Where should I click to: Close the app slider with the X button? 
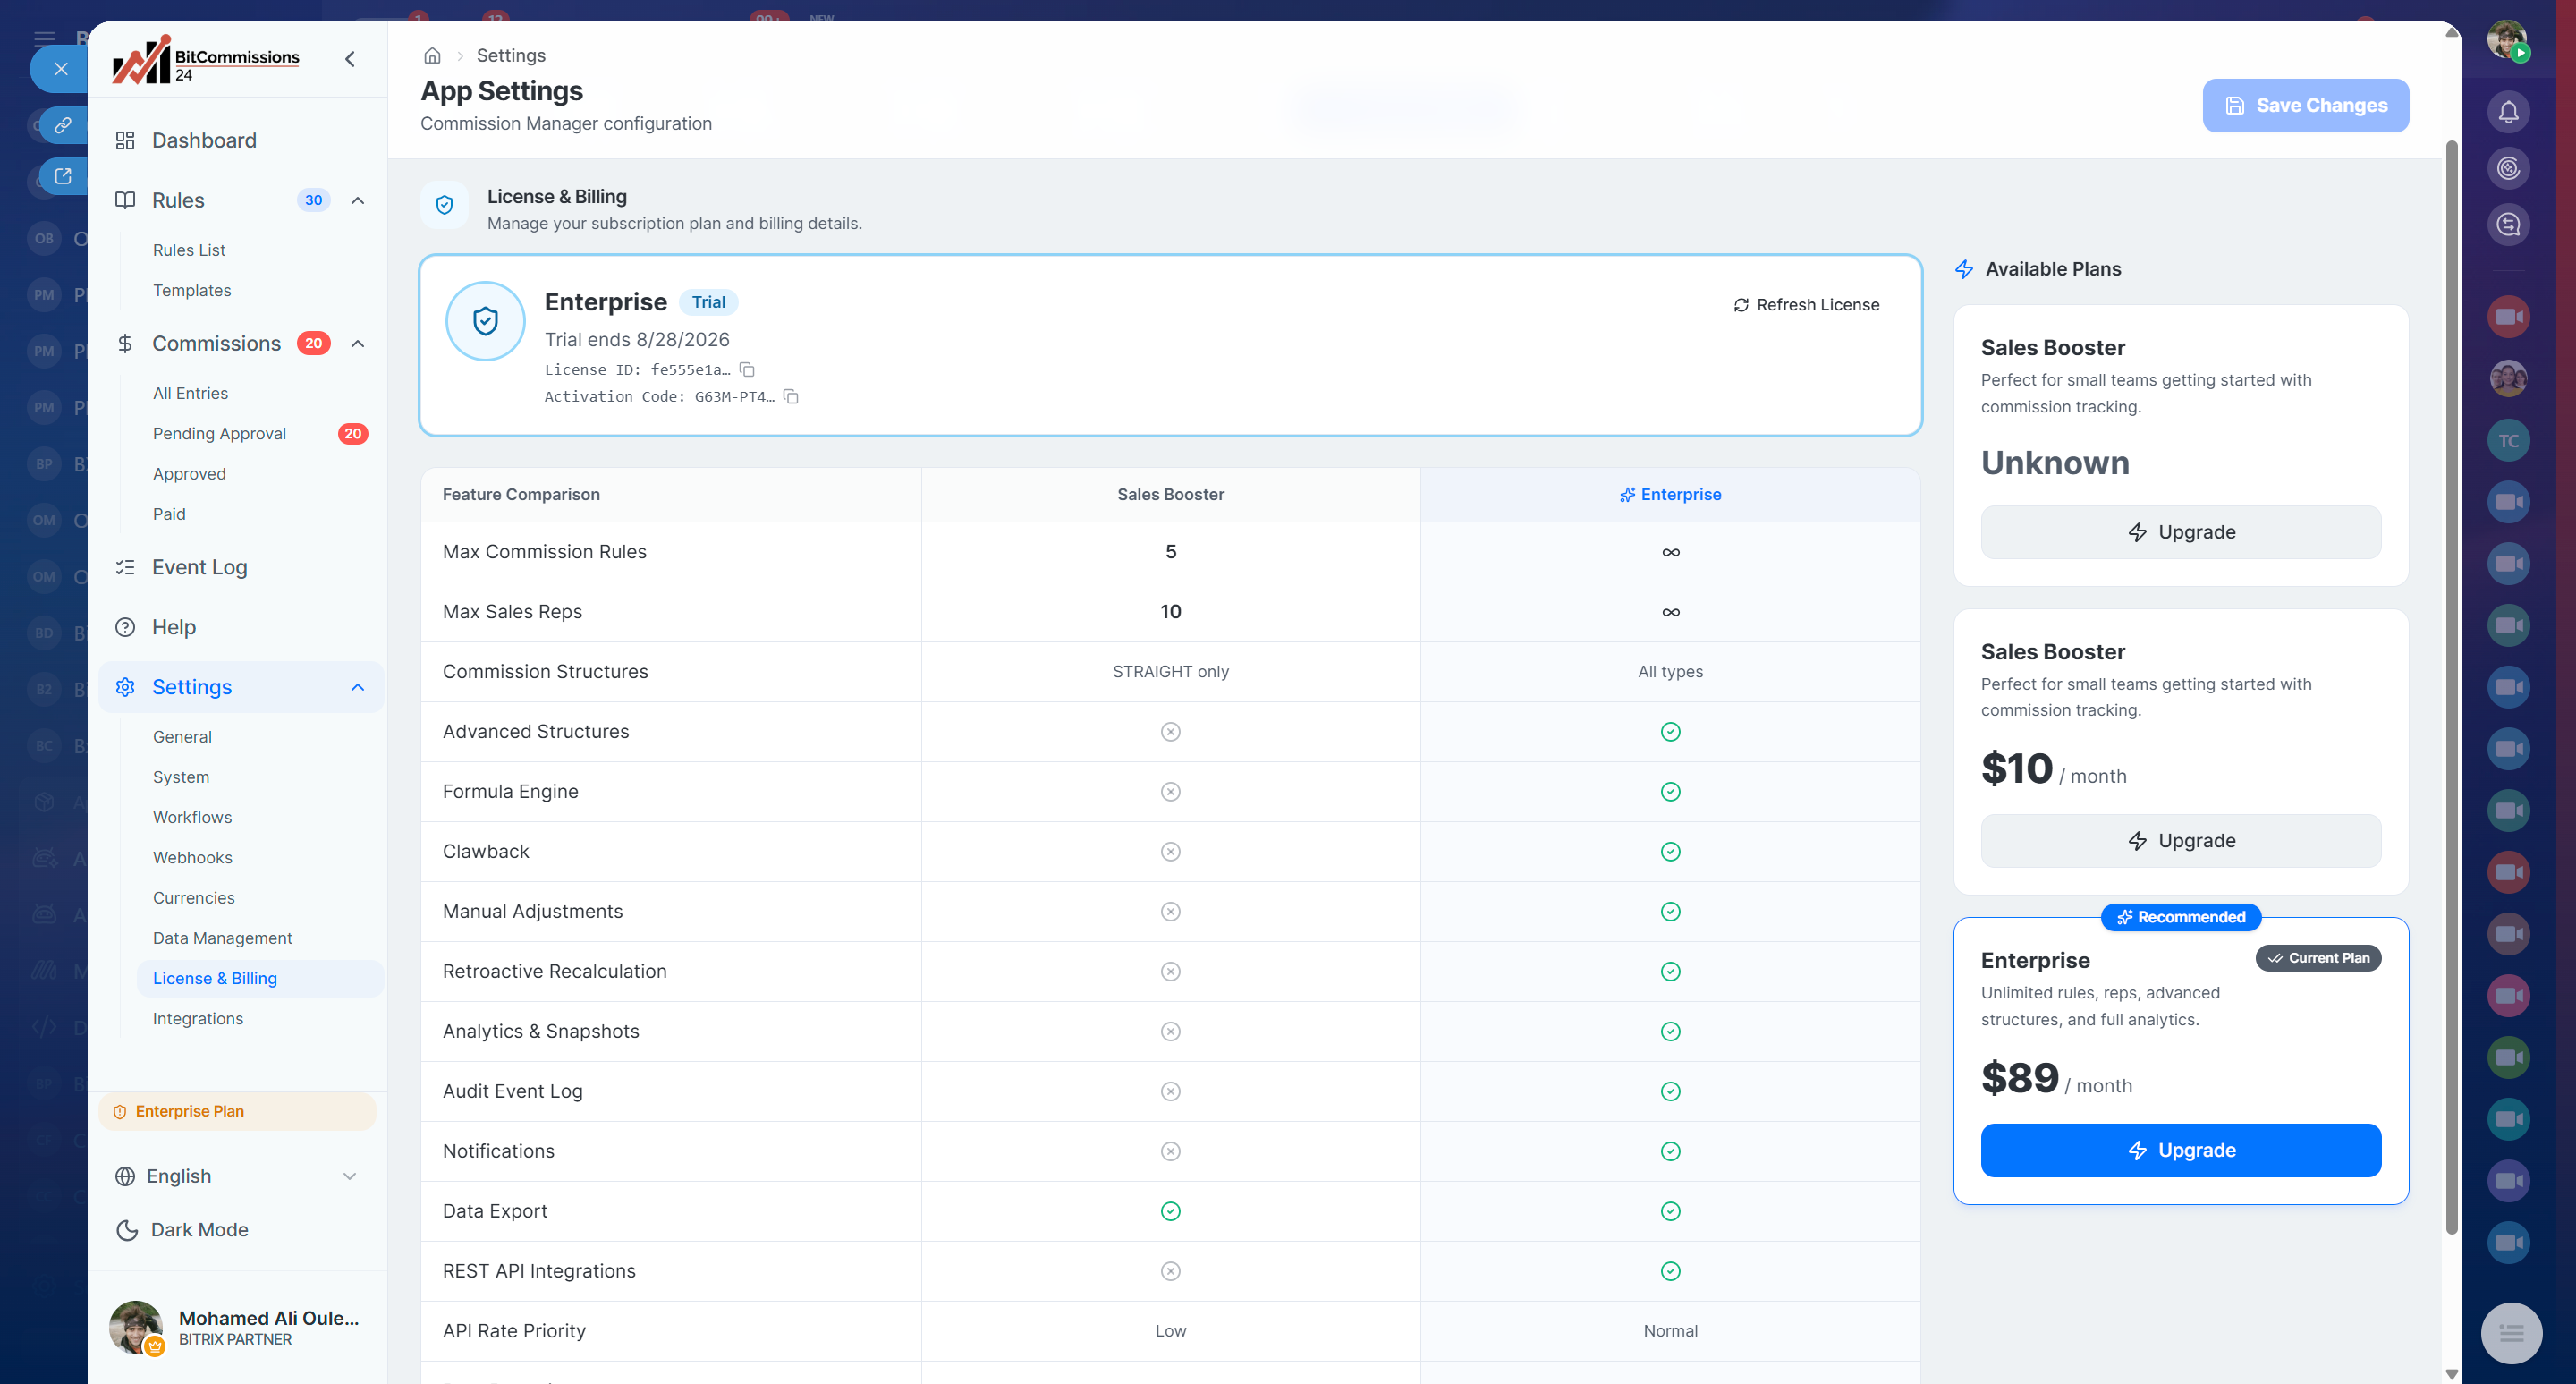click(60, 69)
